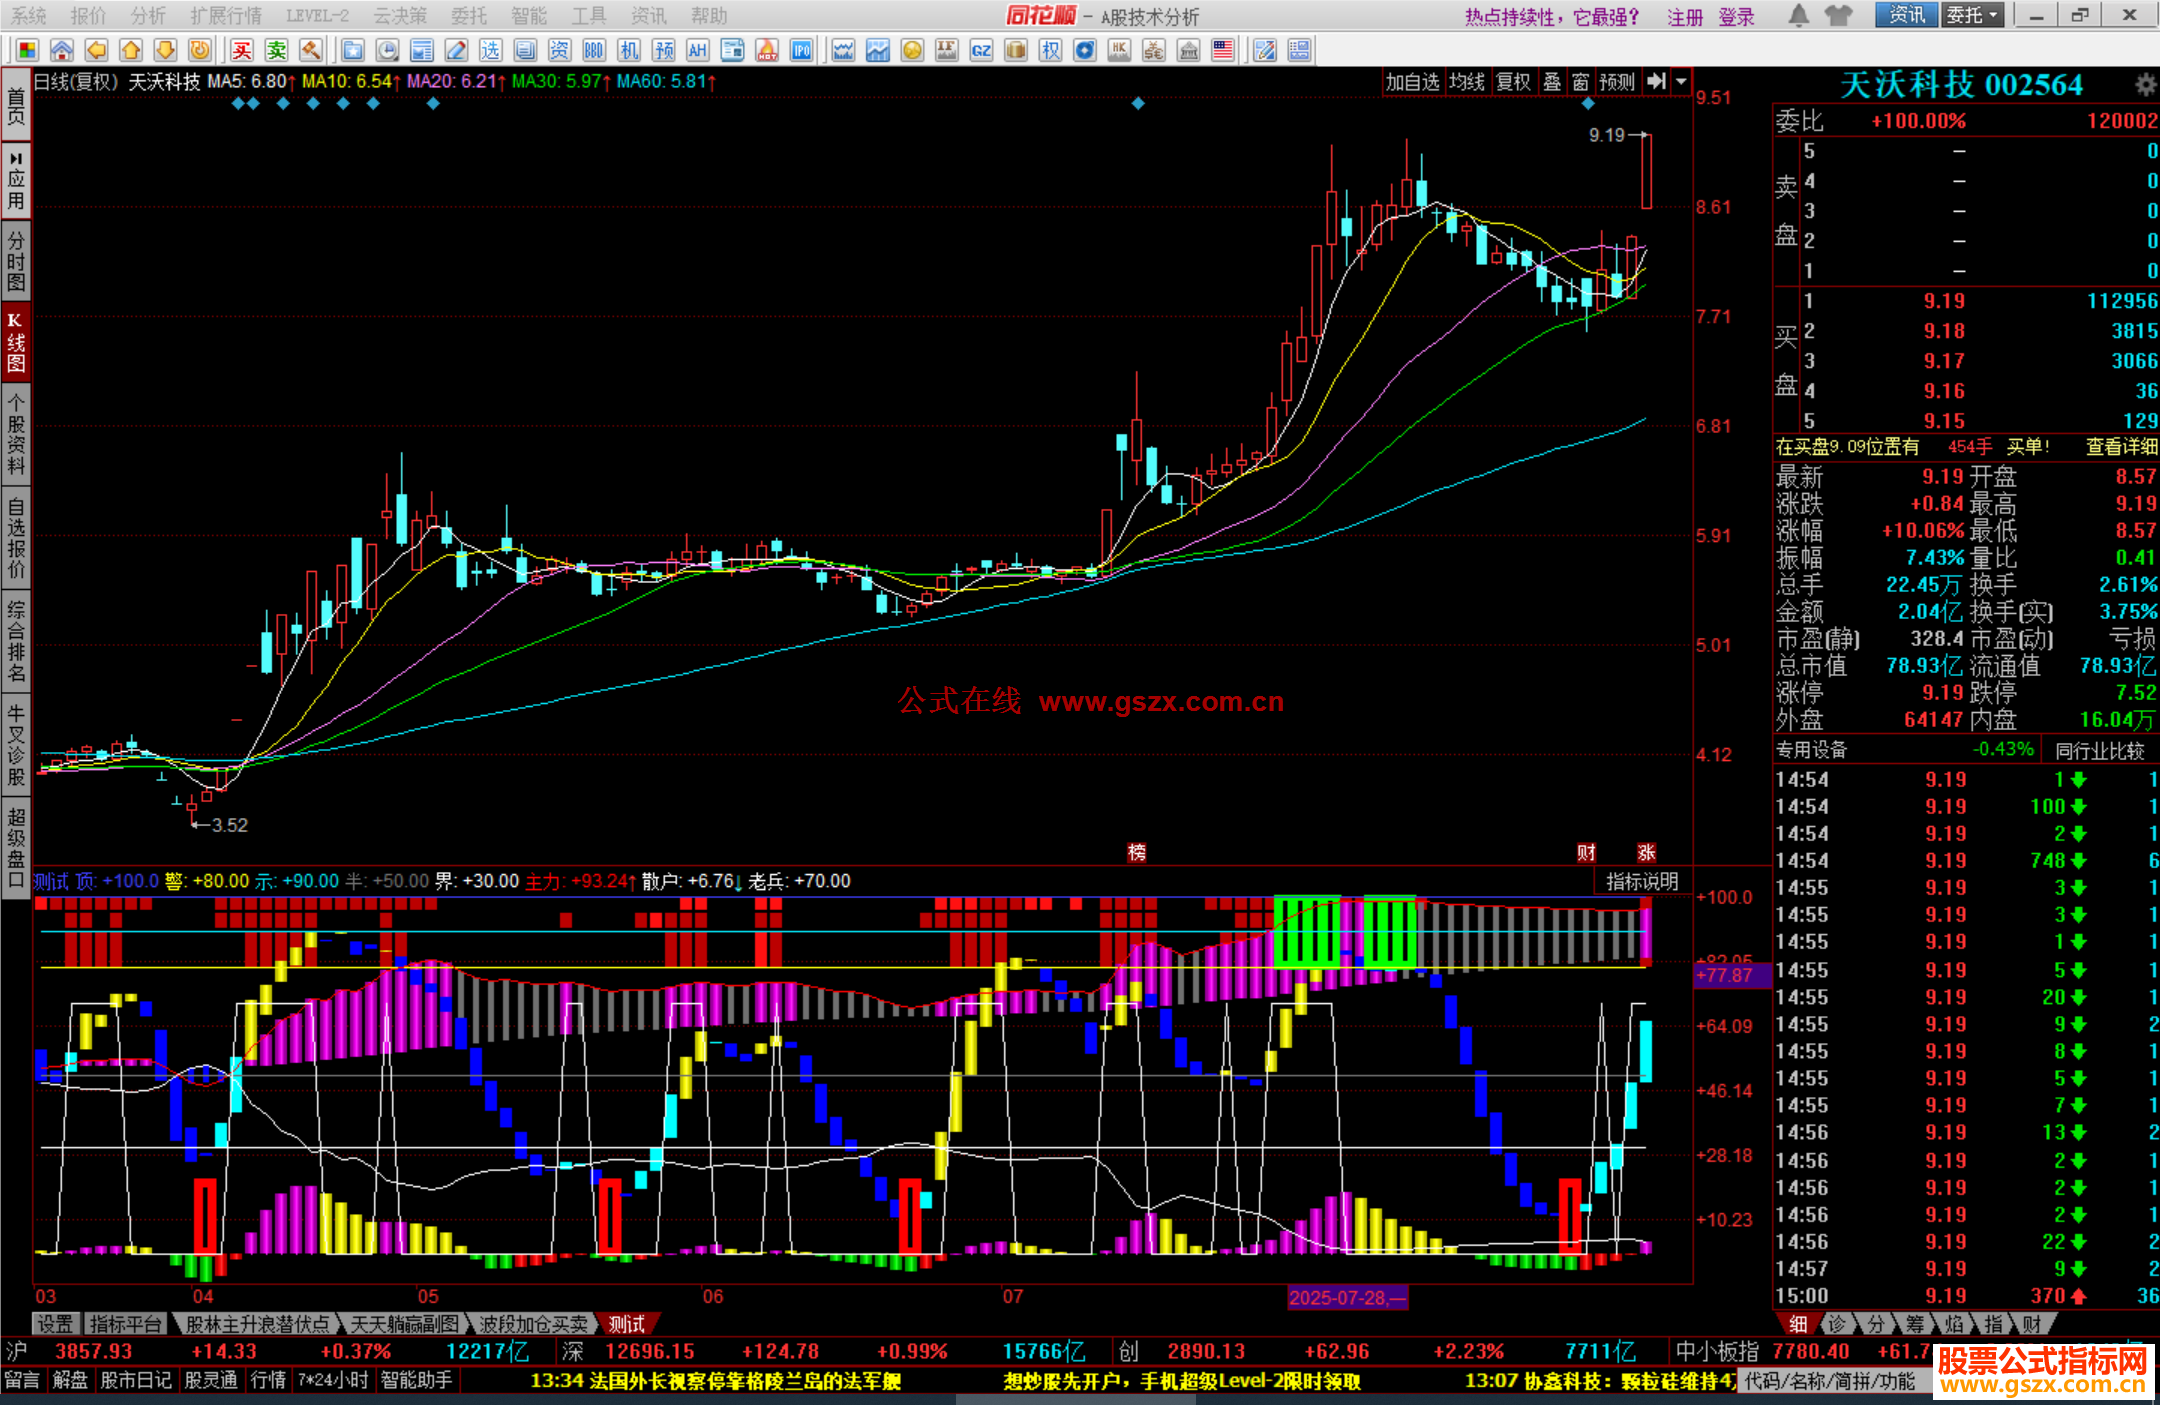Click the notification bell icon
The image size is (2160, 1405).
coord(1798,15)
